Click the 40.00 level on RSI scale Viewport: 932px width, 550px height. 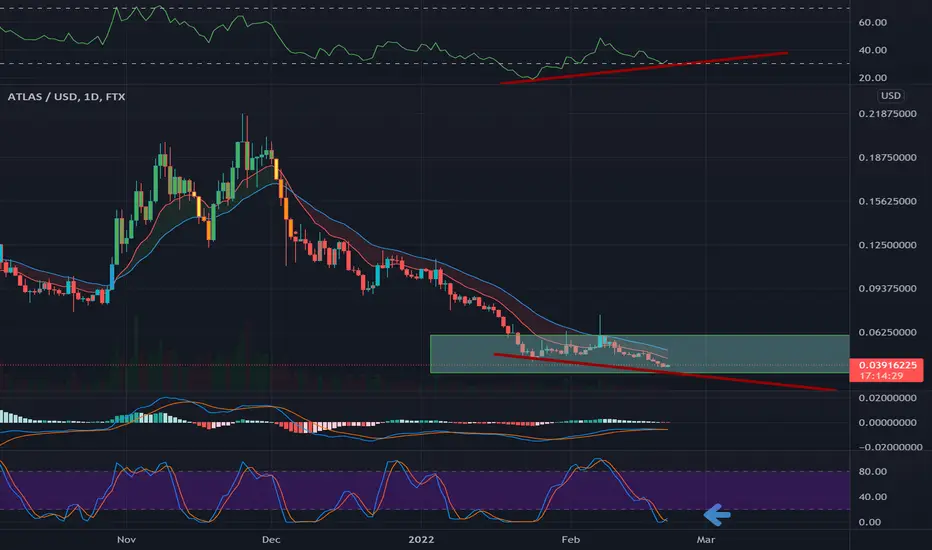(873, 51)
